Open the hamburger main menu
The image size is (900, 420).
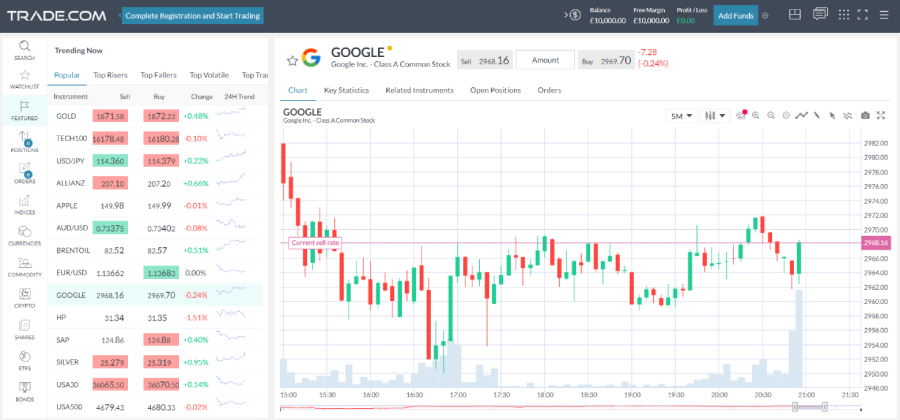click(x=884, y=15)
